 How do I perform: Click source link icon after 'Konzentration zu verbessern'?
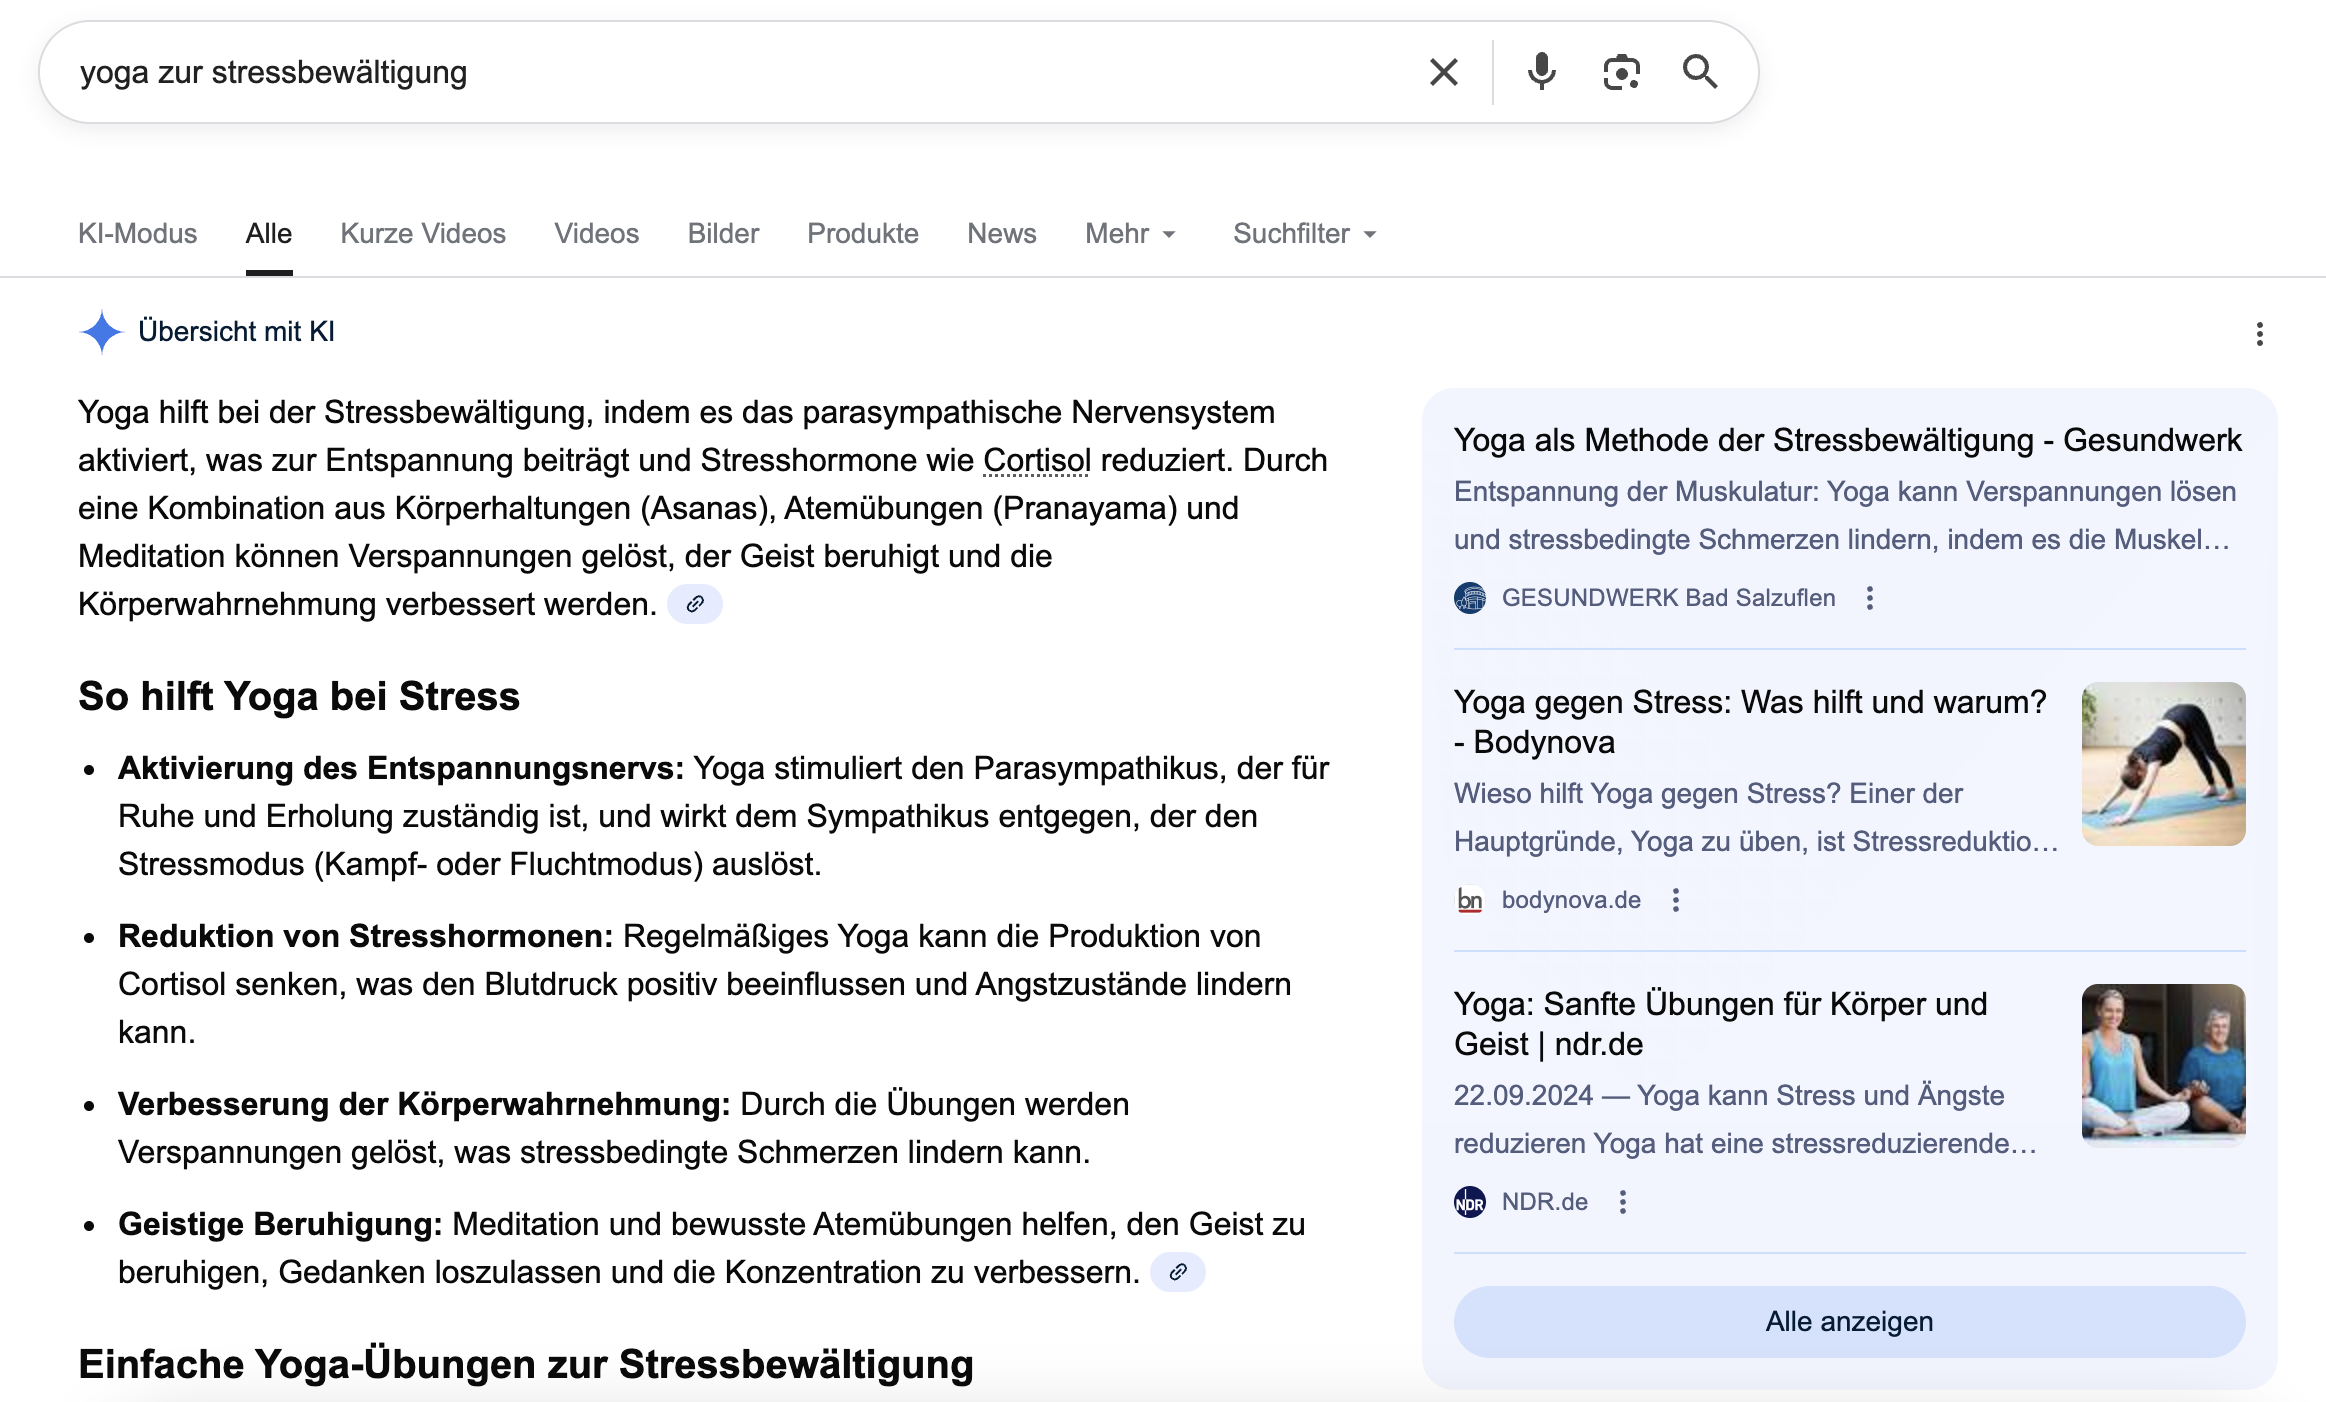pos(1178,1272)
